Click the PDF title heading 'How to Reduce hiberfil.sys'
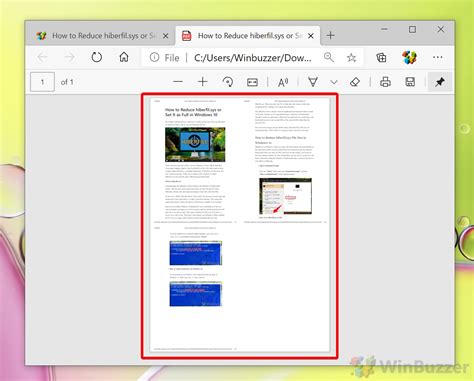Viewport: 474px width, 381px height. pyautogui.click(x=193, y=112)
